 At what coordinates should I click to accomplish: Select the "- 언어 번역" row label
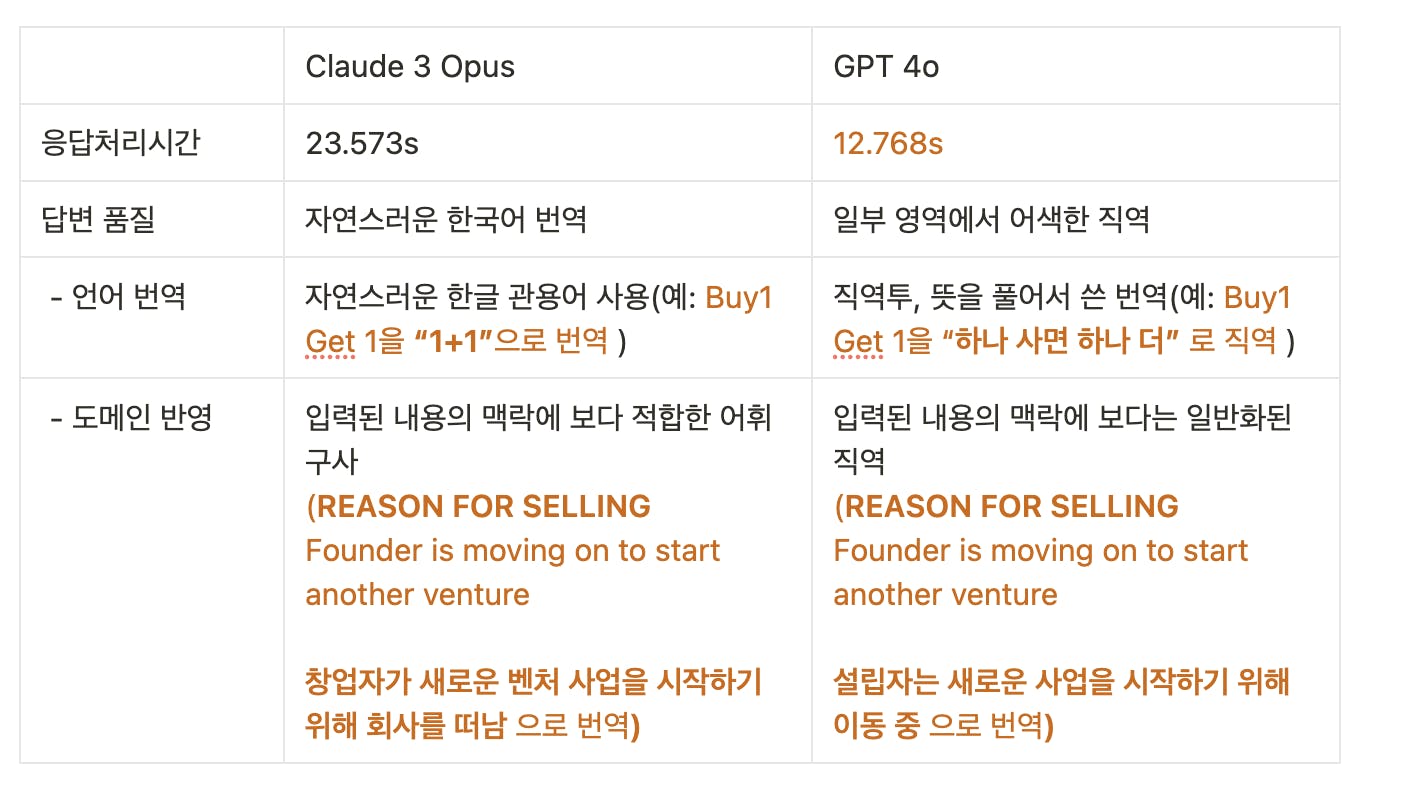tap(117, 297)
